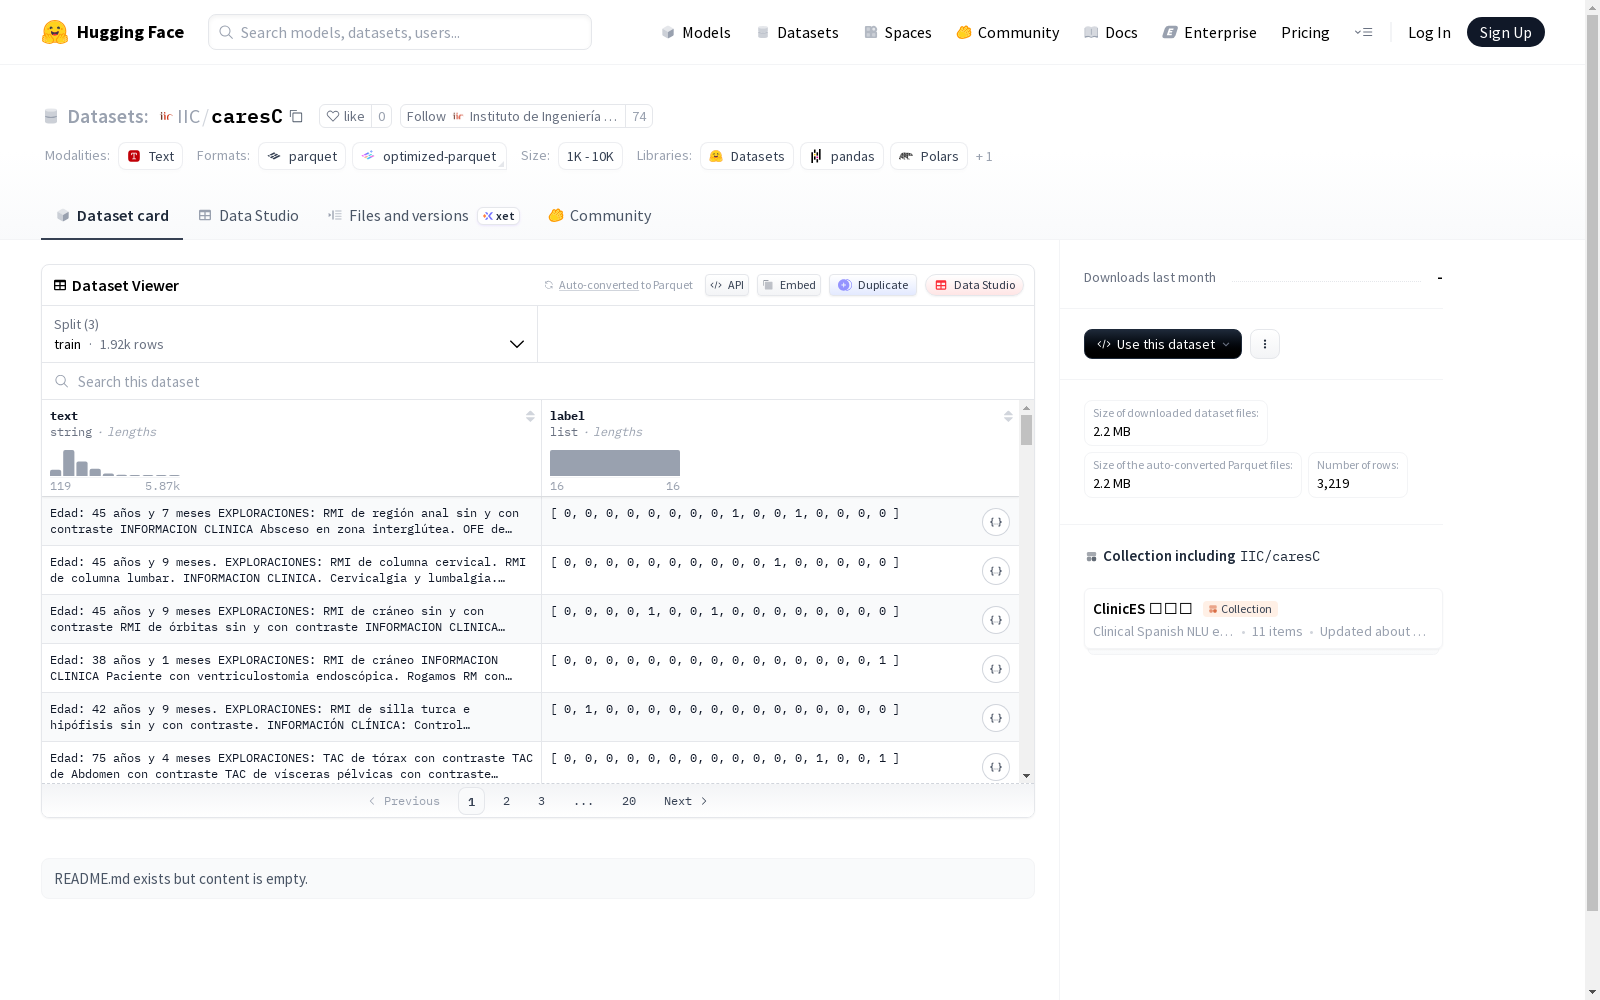Image resolution: width=1600 pixels, height=1000 pixels.
Task: Select the Polars library tag
Action: coord(929,156)
